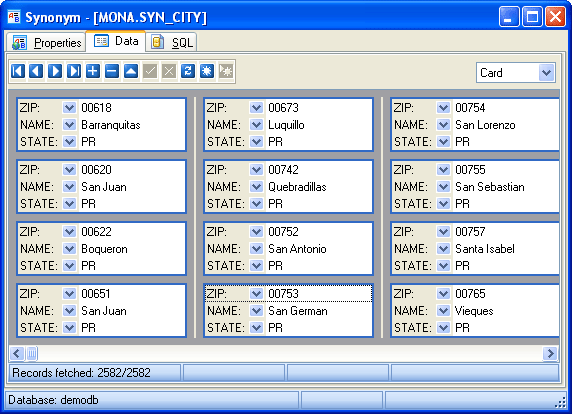Open the Card view mode dropdown
The height and width of the screenshot is (414, 572).
(546, 73)
